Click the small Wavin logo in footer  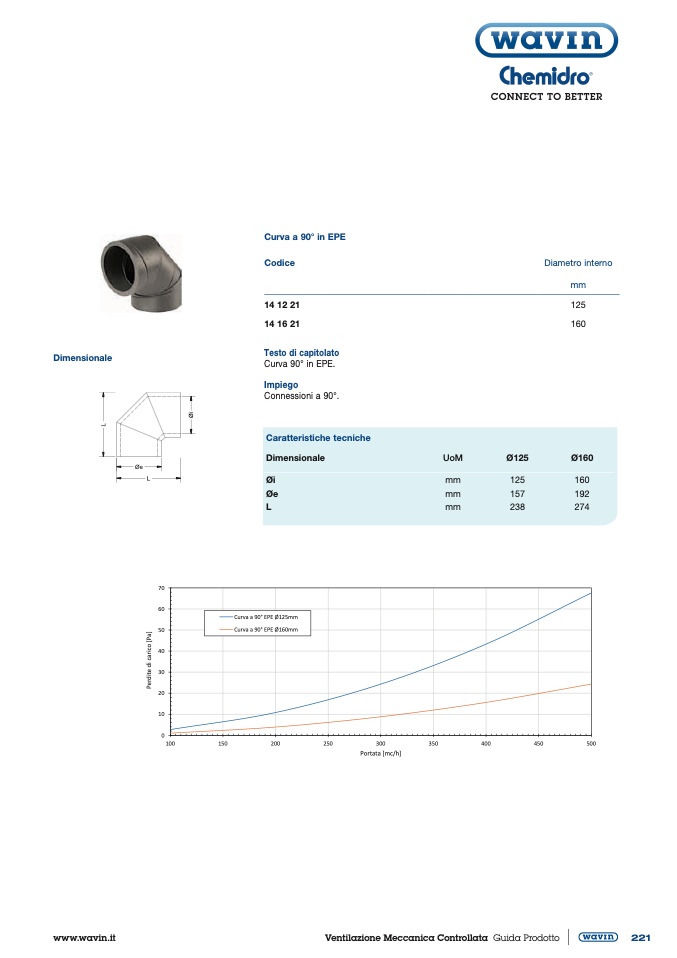[597, 937]
